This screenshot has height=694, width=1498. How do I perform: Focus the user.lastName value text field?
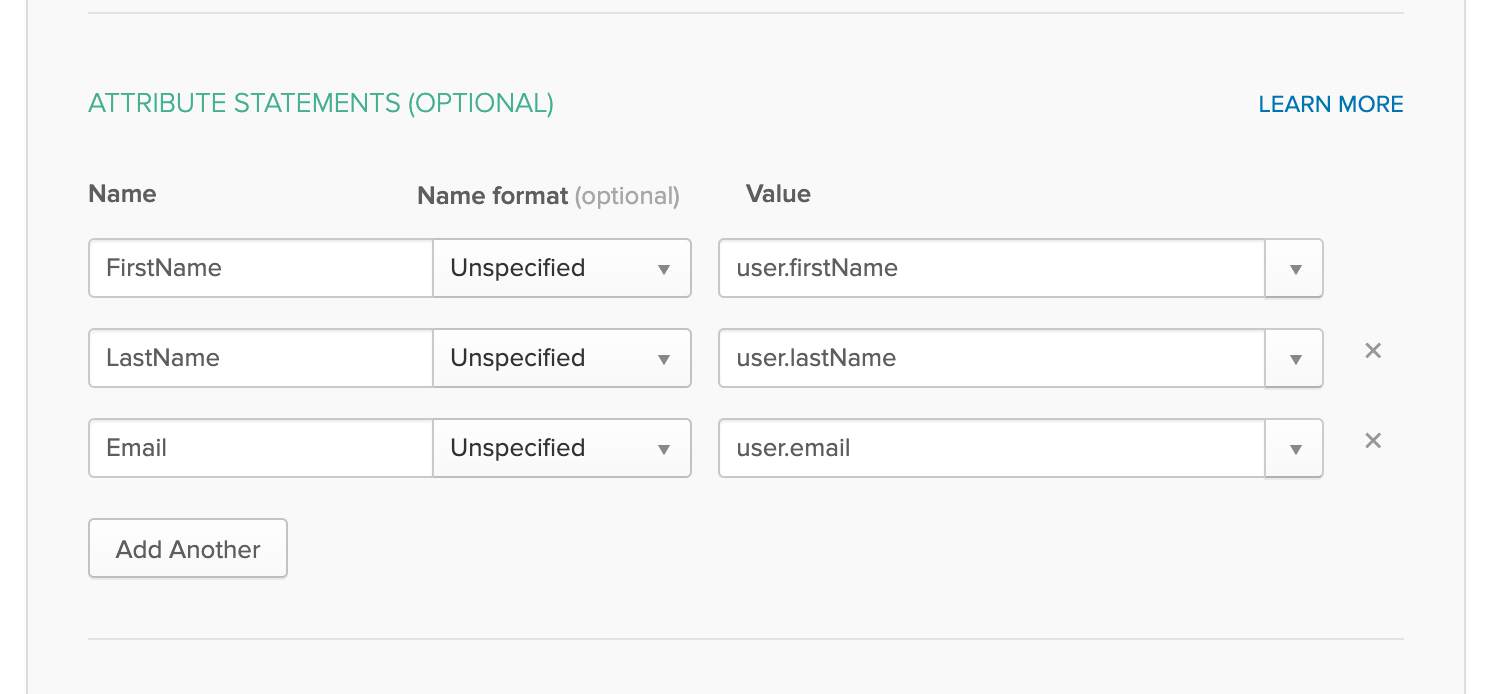(x=991, y=358)
